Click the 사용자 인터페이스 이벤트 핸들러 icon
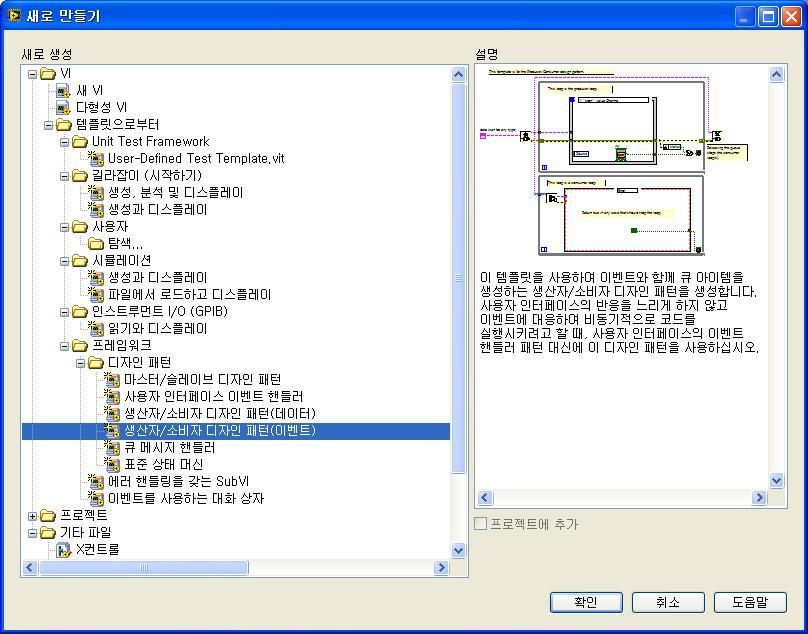 click(x=112, y=397)
